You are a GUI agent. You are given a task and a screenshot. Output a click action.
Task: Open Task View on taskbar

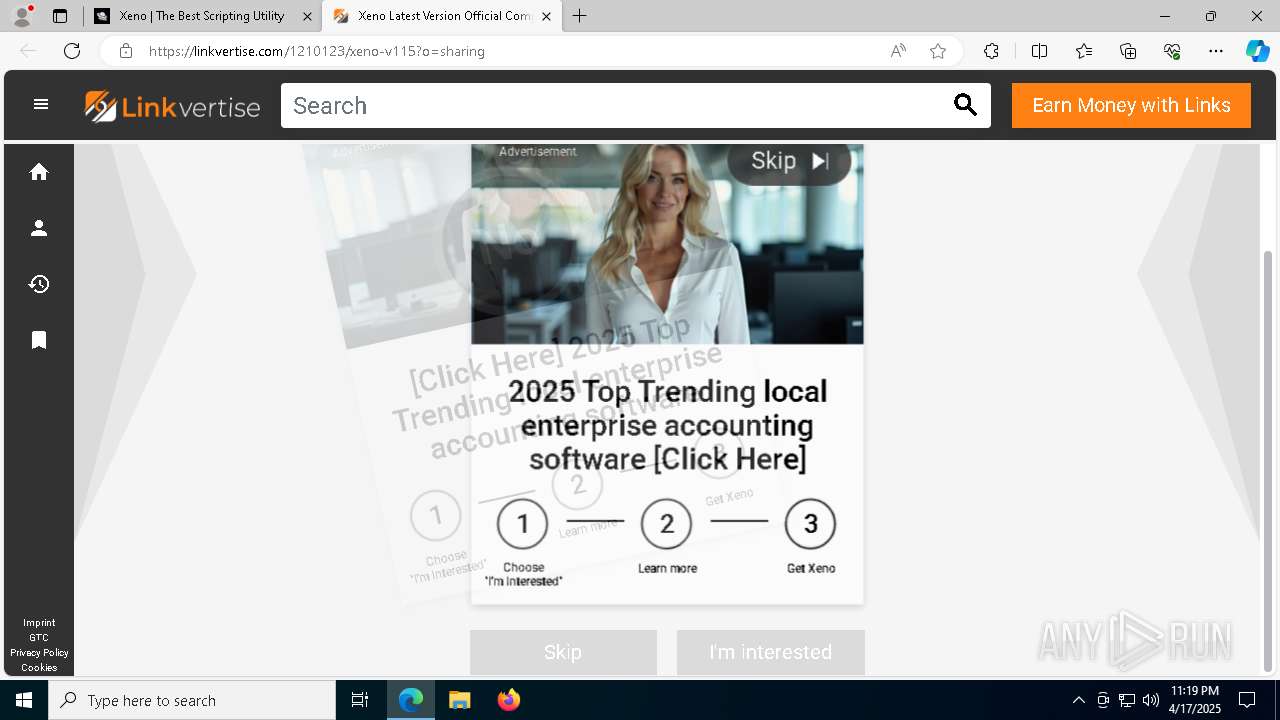click(x=360, y=700)
